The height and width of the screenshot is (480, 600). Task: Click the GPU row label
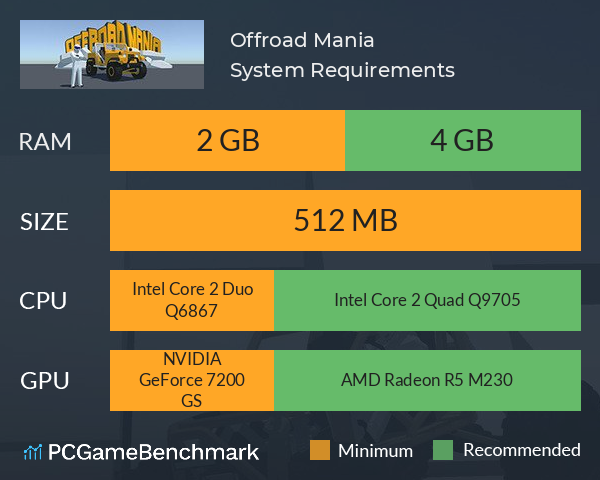45,380
